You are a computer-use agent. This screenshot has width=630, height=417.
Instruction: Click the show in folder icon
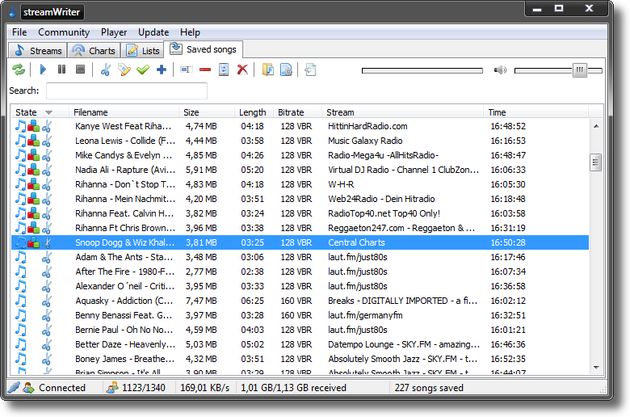point(268,70)
